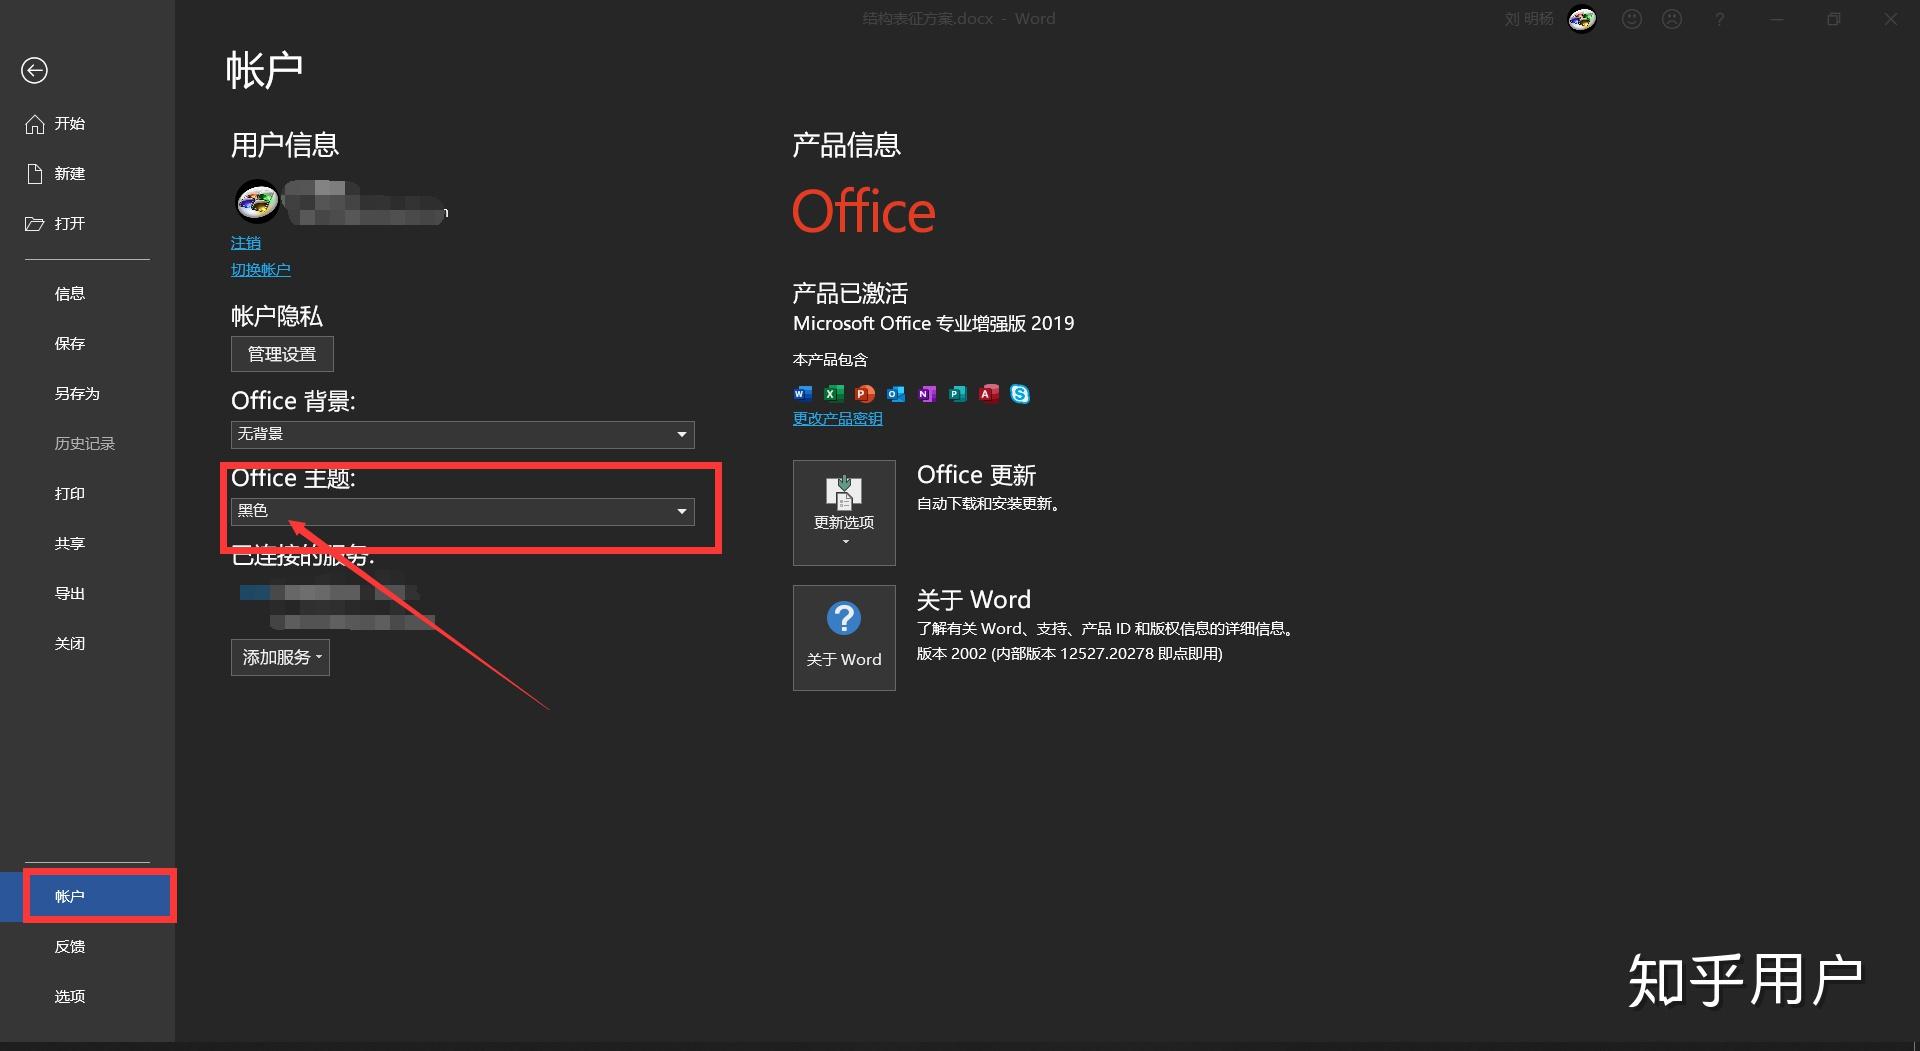1920x1051 pixels.
Task: Select the Account (帐户) tab
Action: click(x=87, y=897)
